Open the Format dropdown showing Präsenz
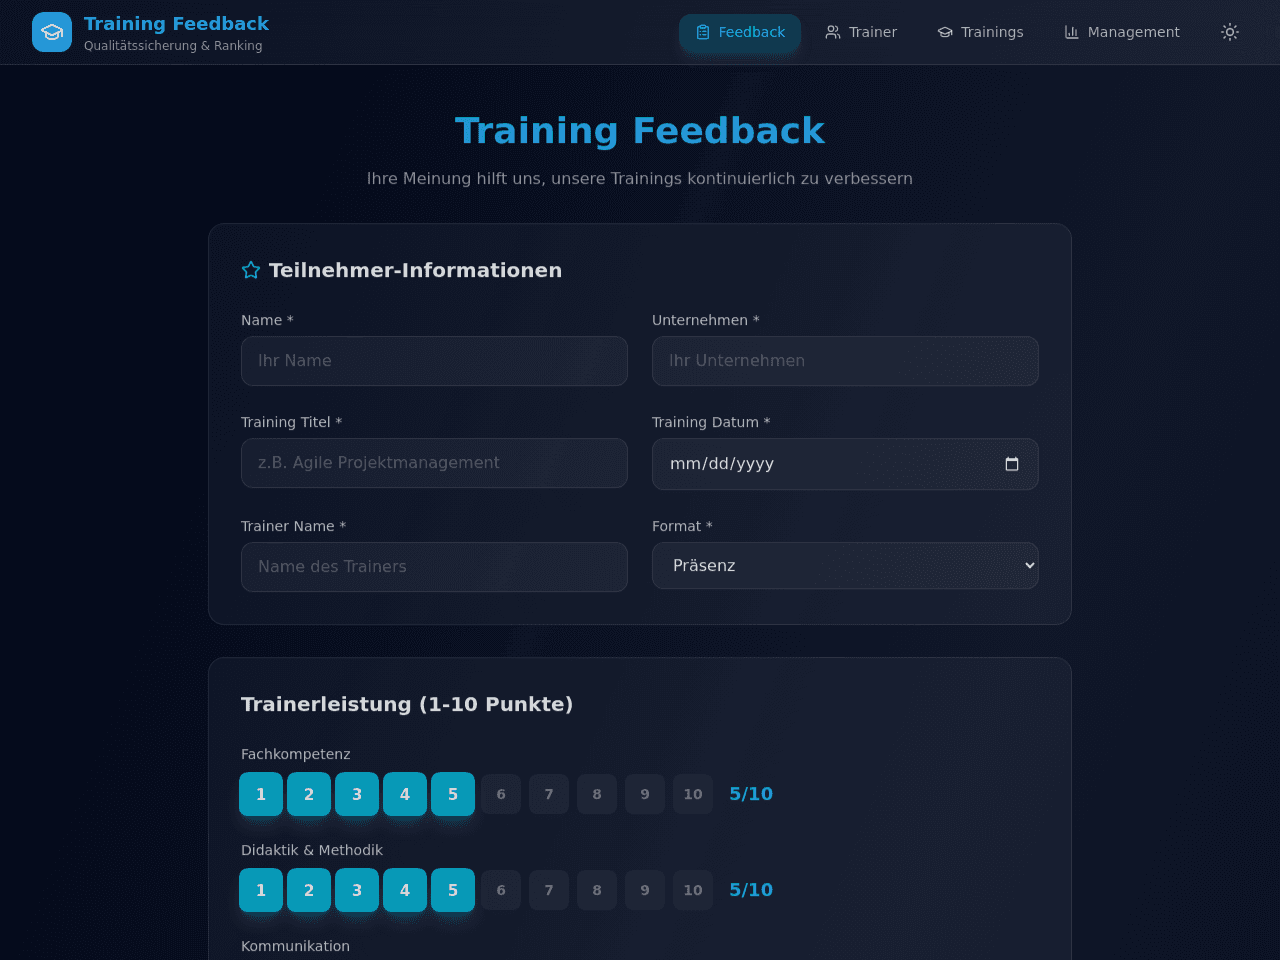The height and width of the screenshot is (960, 1280). (x=845, y=566)
